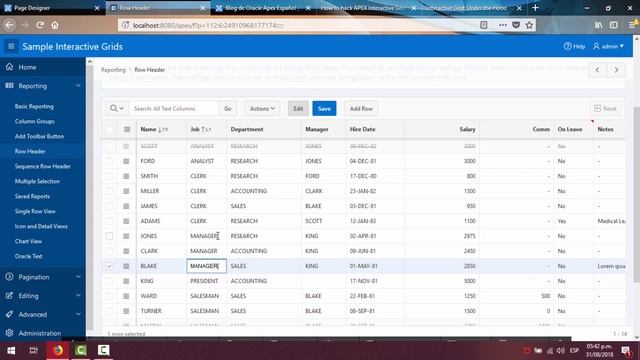Click the Reporting section icon

[x=9, y=86]
